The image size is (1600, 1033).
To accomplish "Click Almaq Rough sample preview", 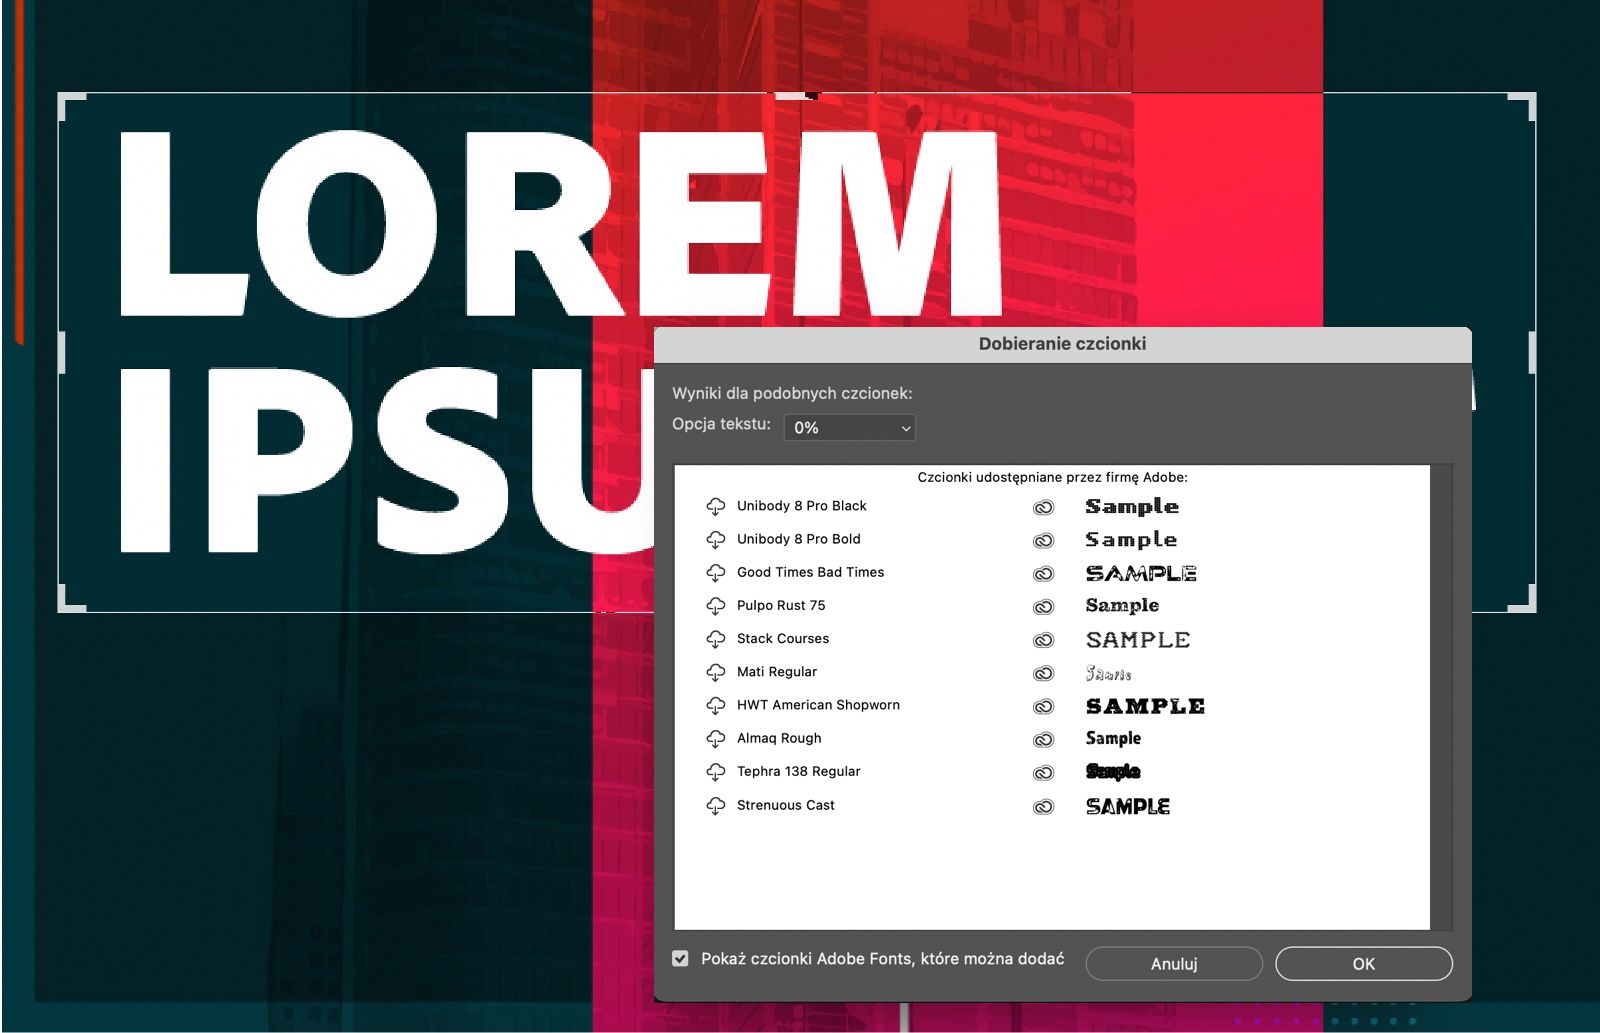I will pos(1113,739).
